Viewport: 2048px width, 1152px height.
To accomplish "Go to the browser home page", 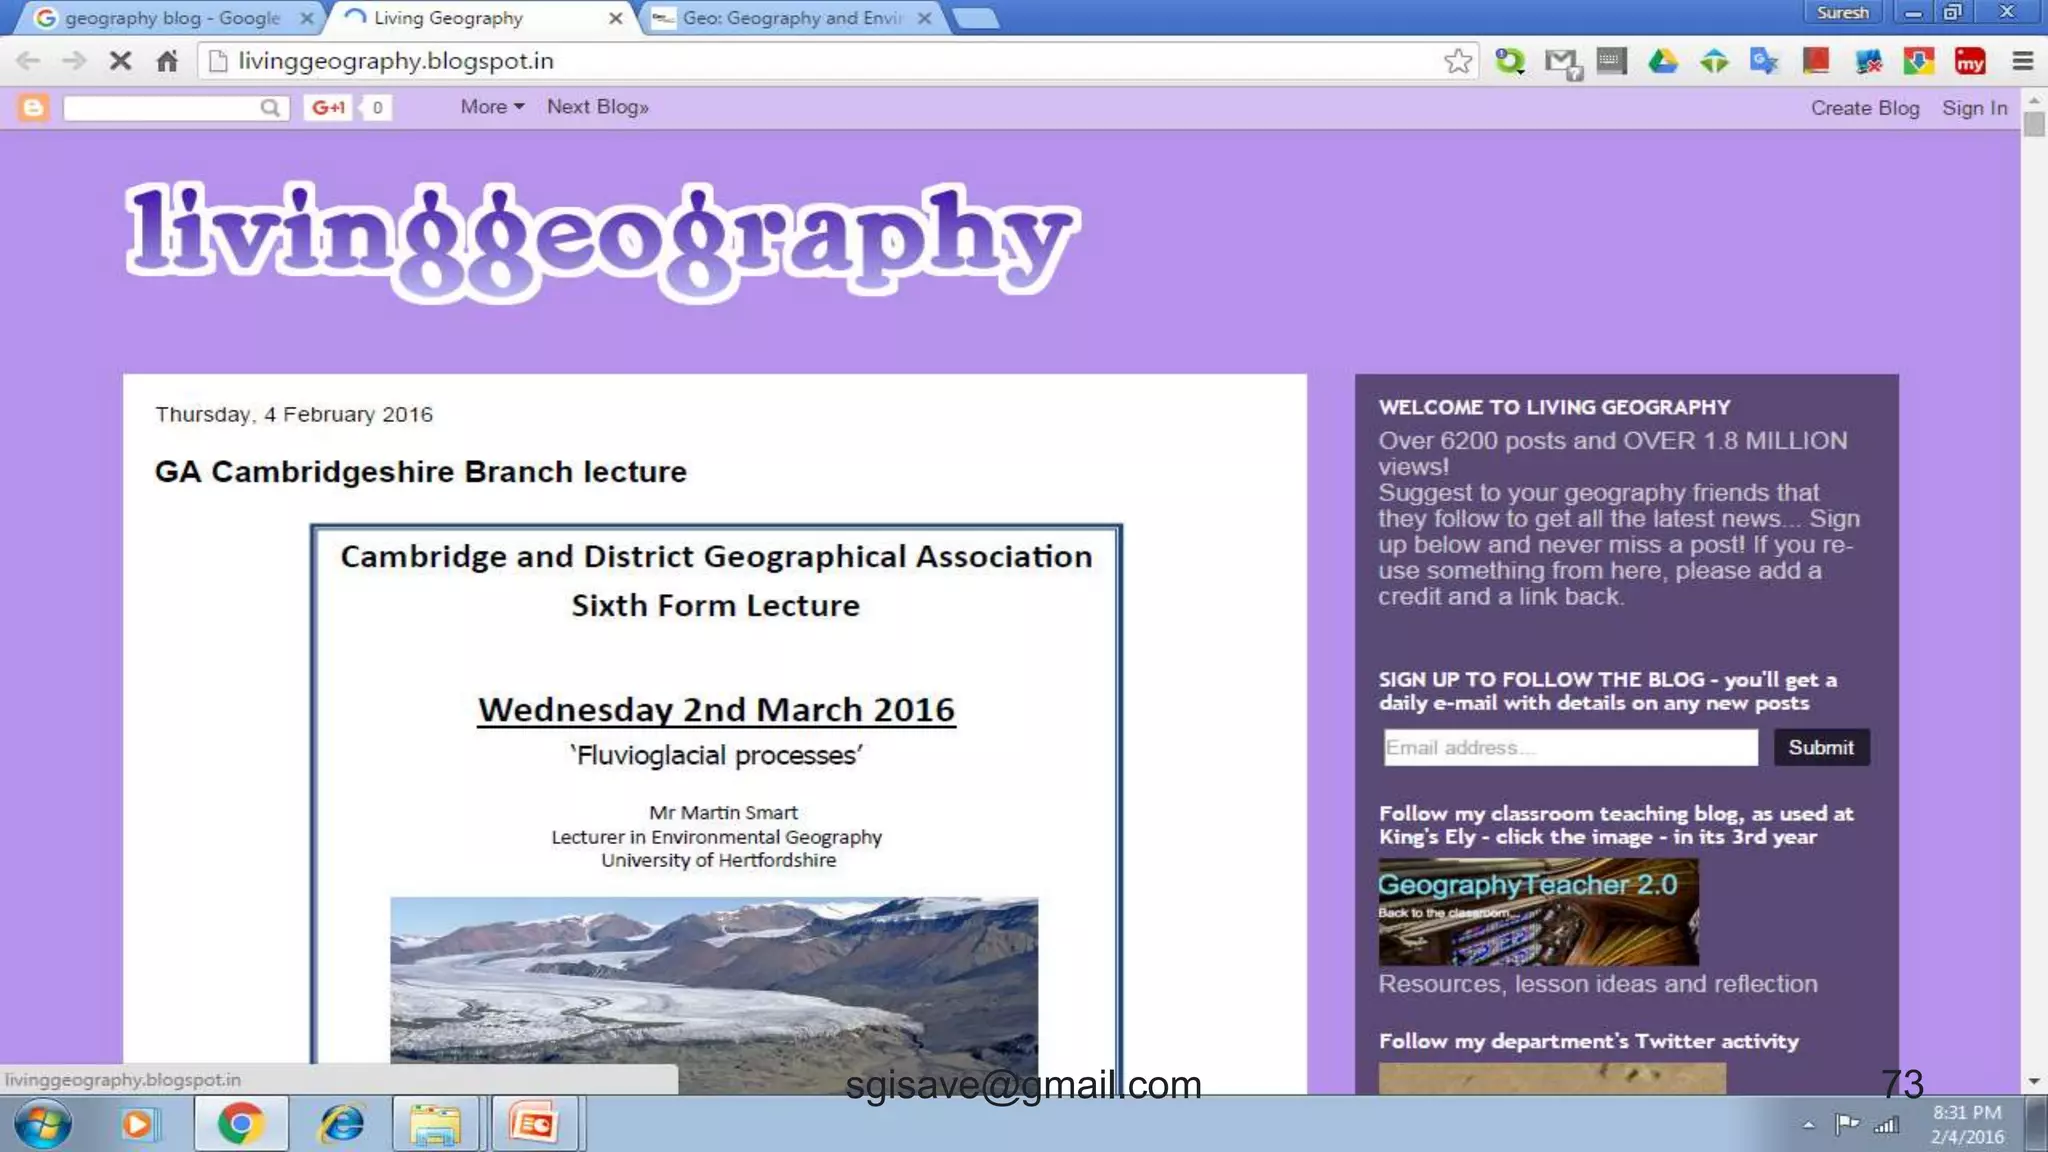I will [x=167, y=61].
